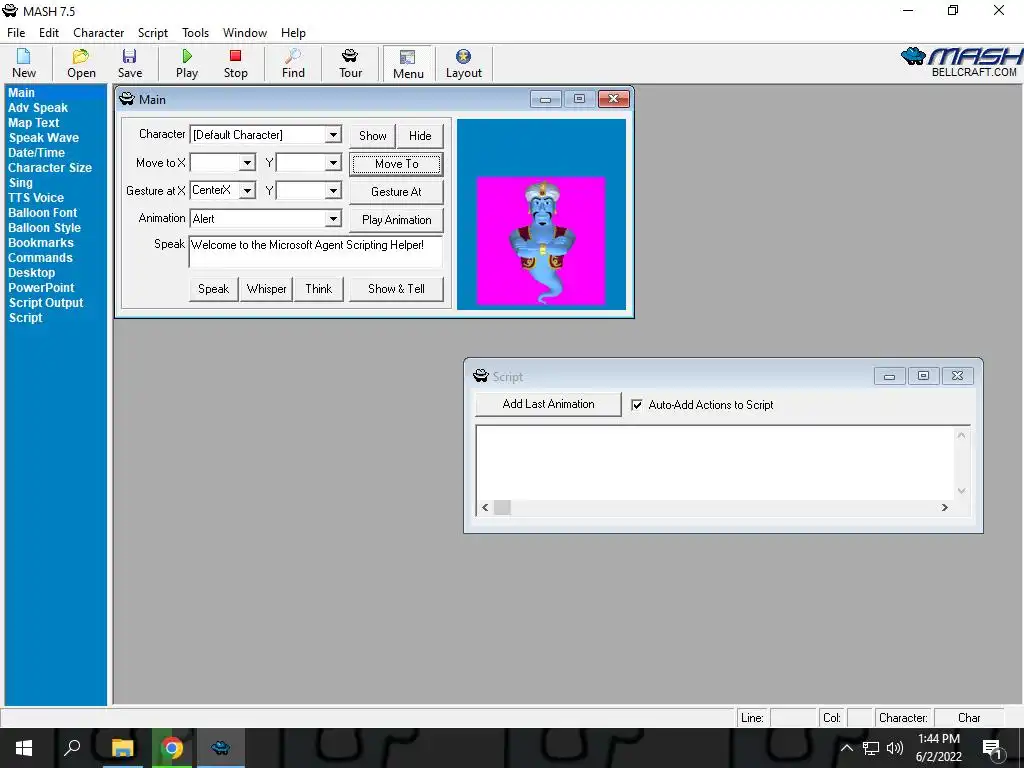
Task: Click the genie character preview image
Action: pos(541,240)
